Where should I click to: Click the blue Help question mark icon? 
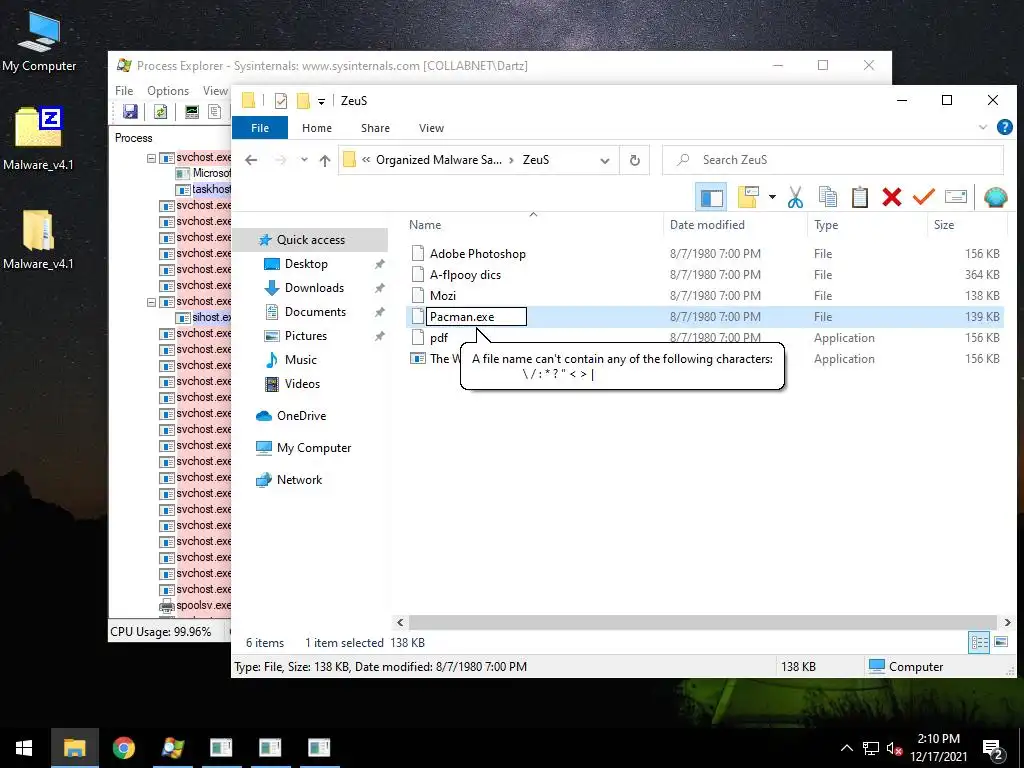tap(1004, 127)
